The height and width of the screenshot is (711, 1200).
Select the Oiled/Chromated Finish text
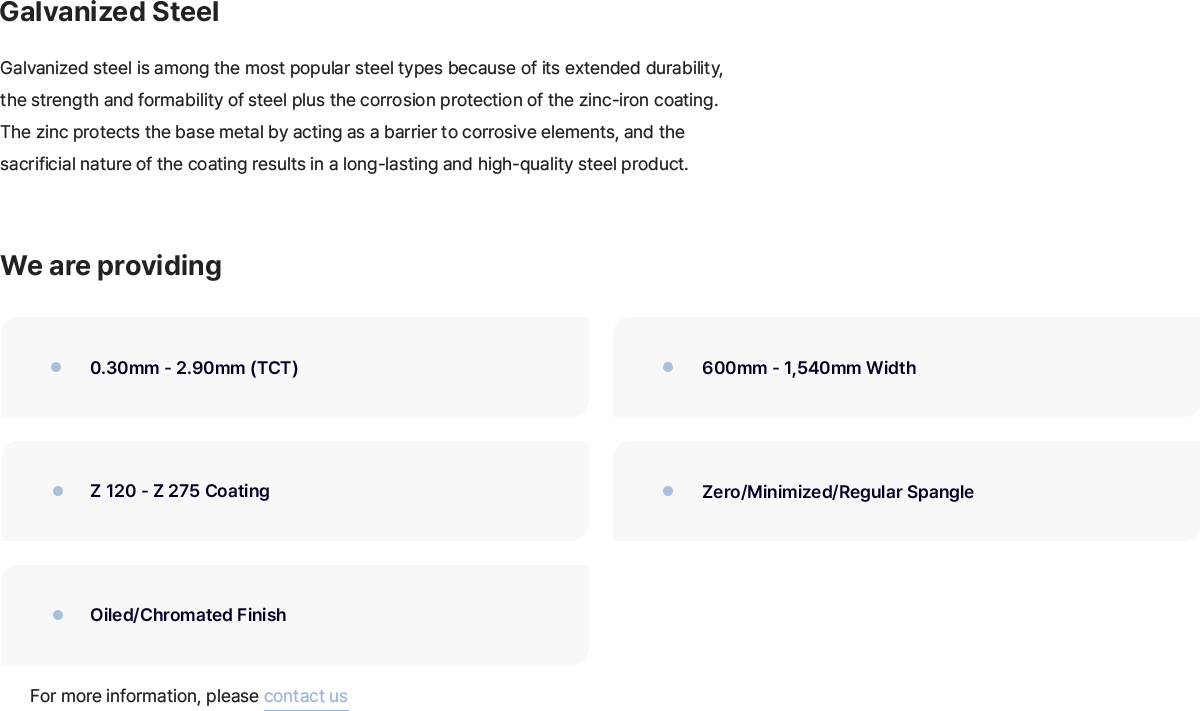188,615
